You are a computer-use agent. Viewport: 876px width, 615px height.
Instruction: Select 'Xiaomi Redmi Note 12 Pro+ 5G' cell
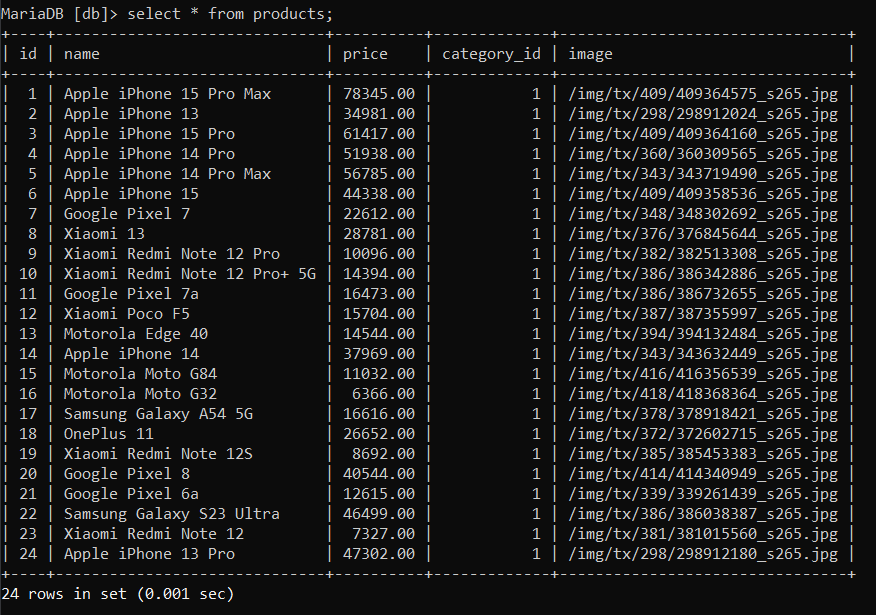pos(189,274)
